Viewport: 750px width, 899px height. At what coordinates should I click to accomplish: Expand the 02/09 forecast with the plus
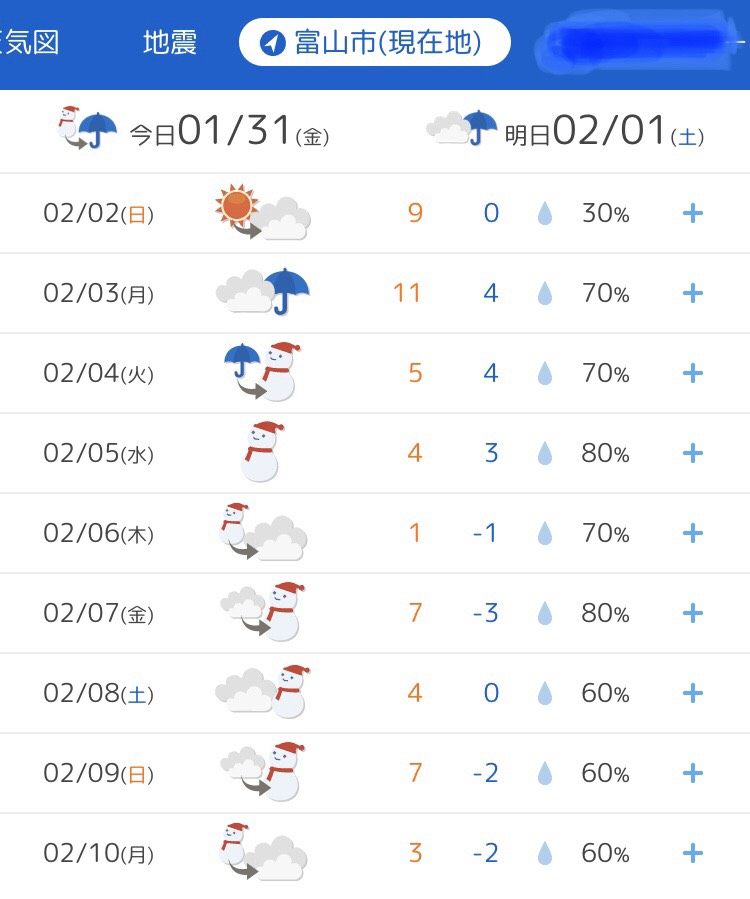[x=693, y=773]
